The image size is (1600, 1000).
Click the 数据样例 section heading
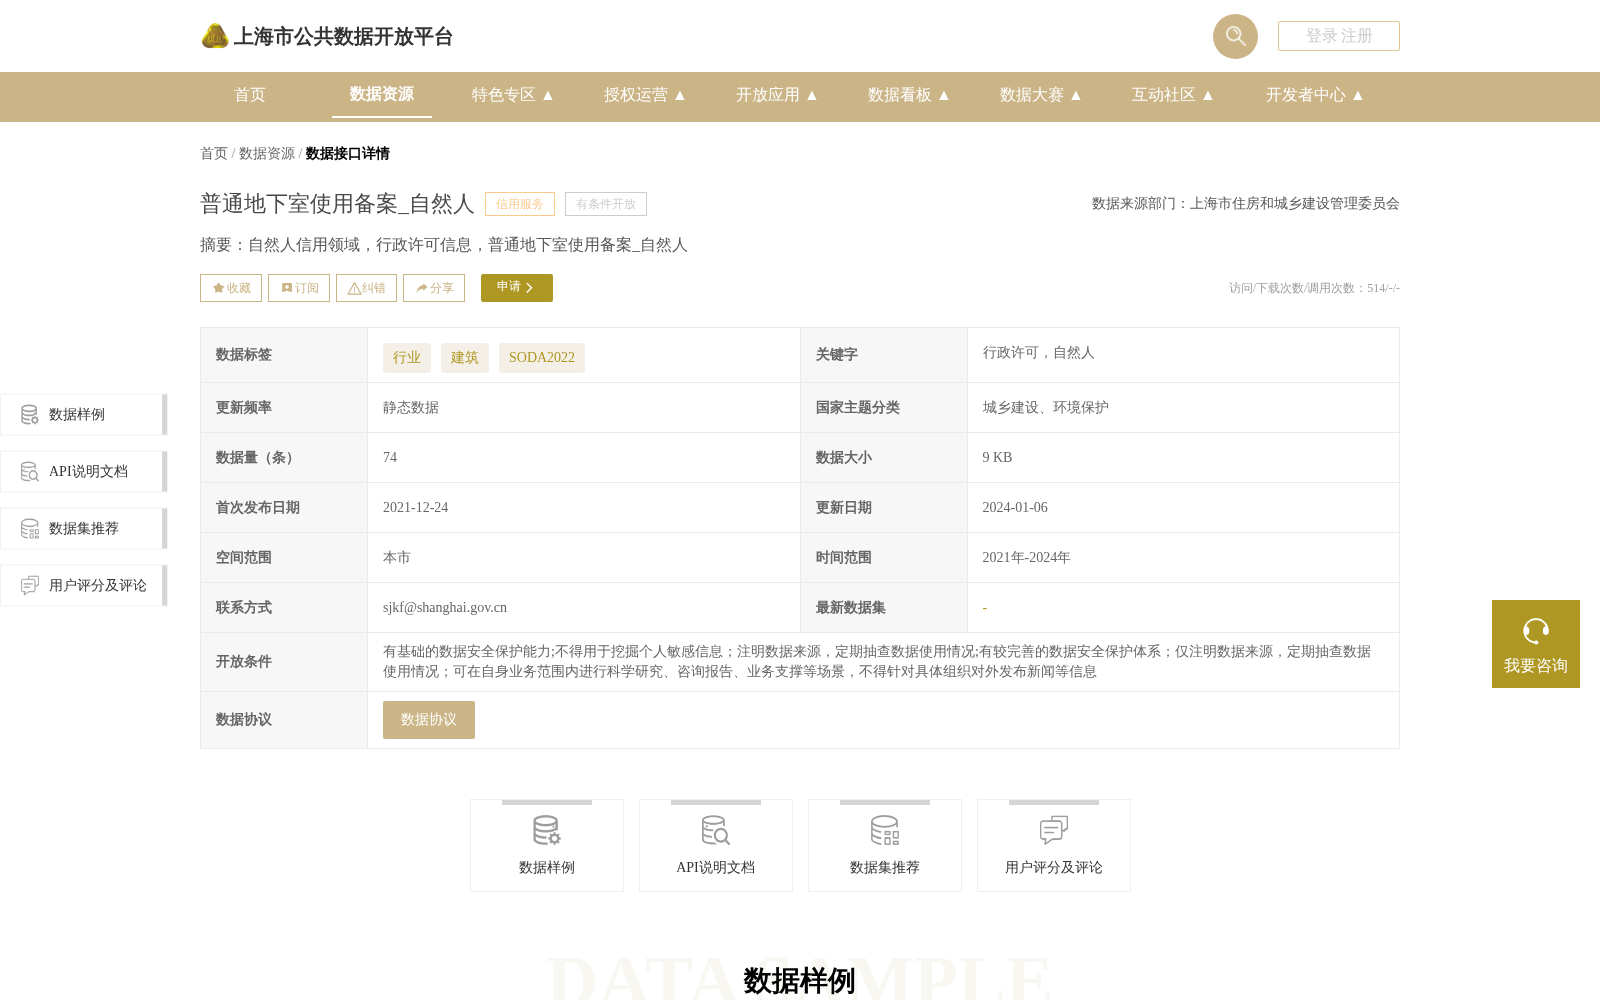click(800, 981)
